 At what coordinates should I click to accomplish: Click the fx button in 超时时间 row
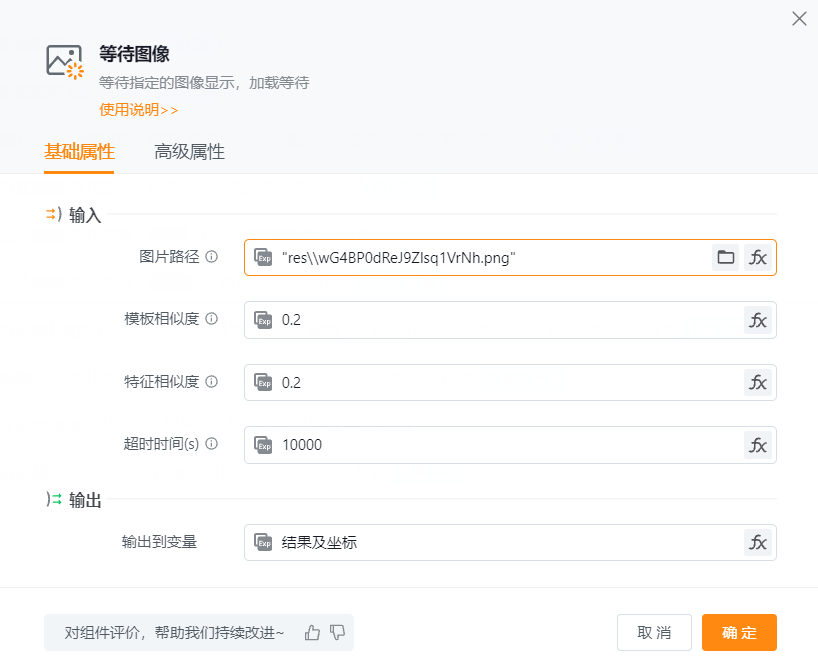pos(758,445)
